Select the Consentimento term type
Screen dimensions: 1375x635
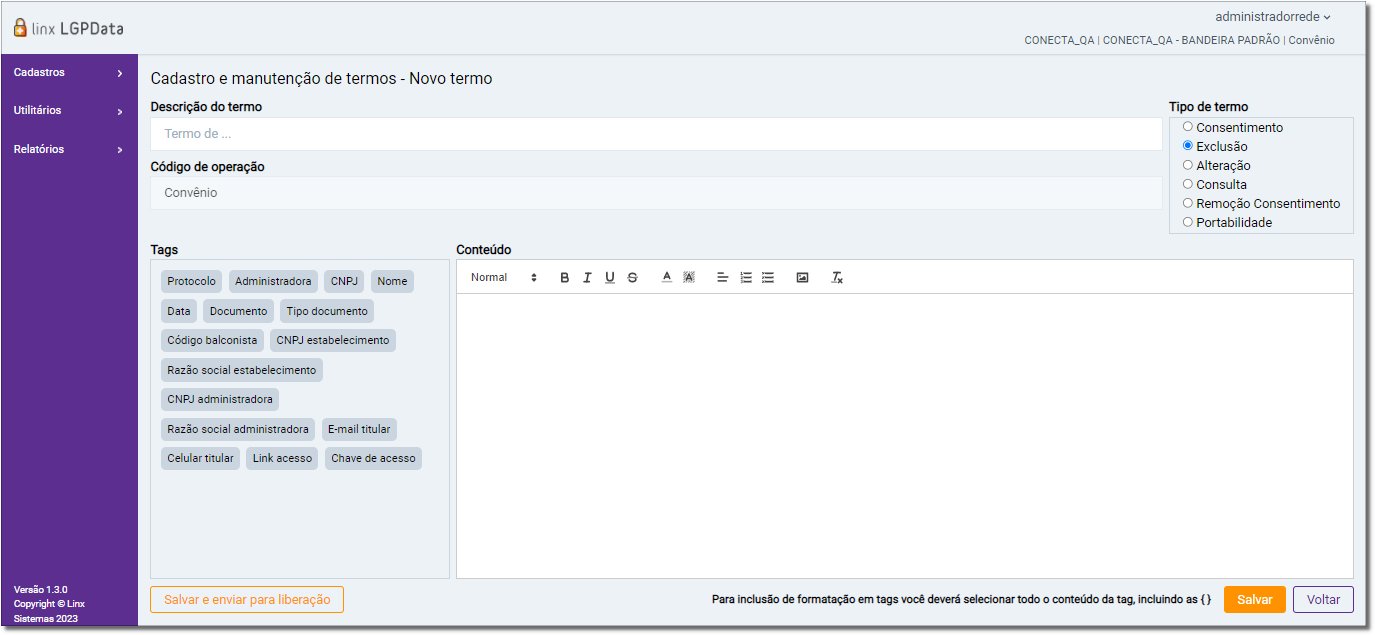point(1188,127)
